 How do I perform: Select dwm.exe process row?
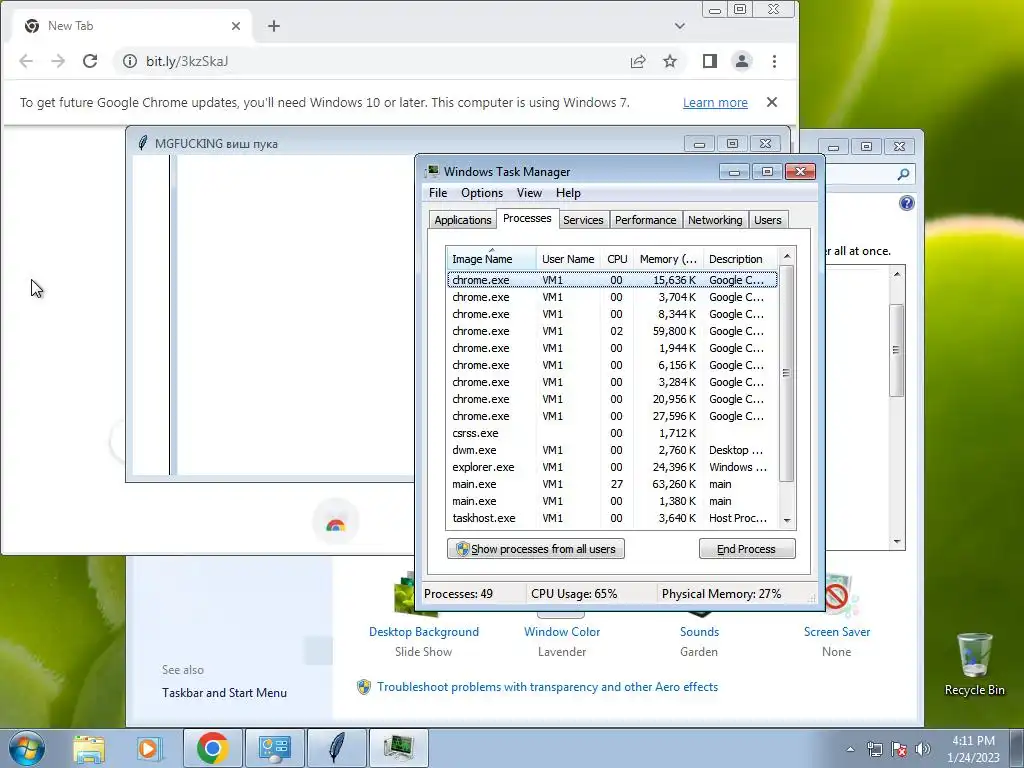tap(612, 450)
